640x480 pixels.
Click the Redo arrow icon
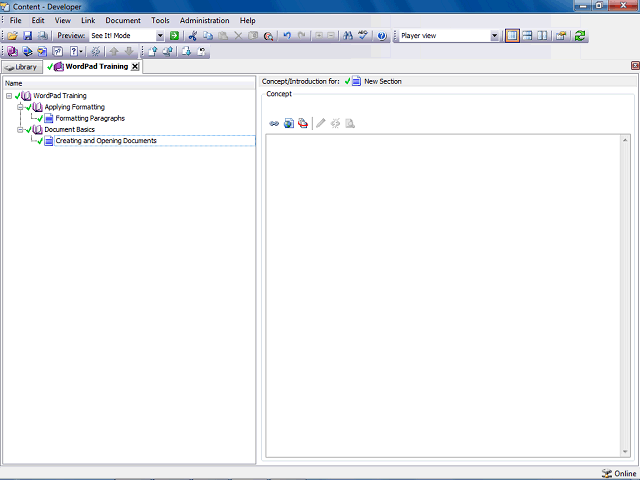tap(302, 36)
